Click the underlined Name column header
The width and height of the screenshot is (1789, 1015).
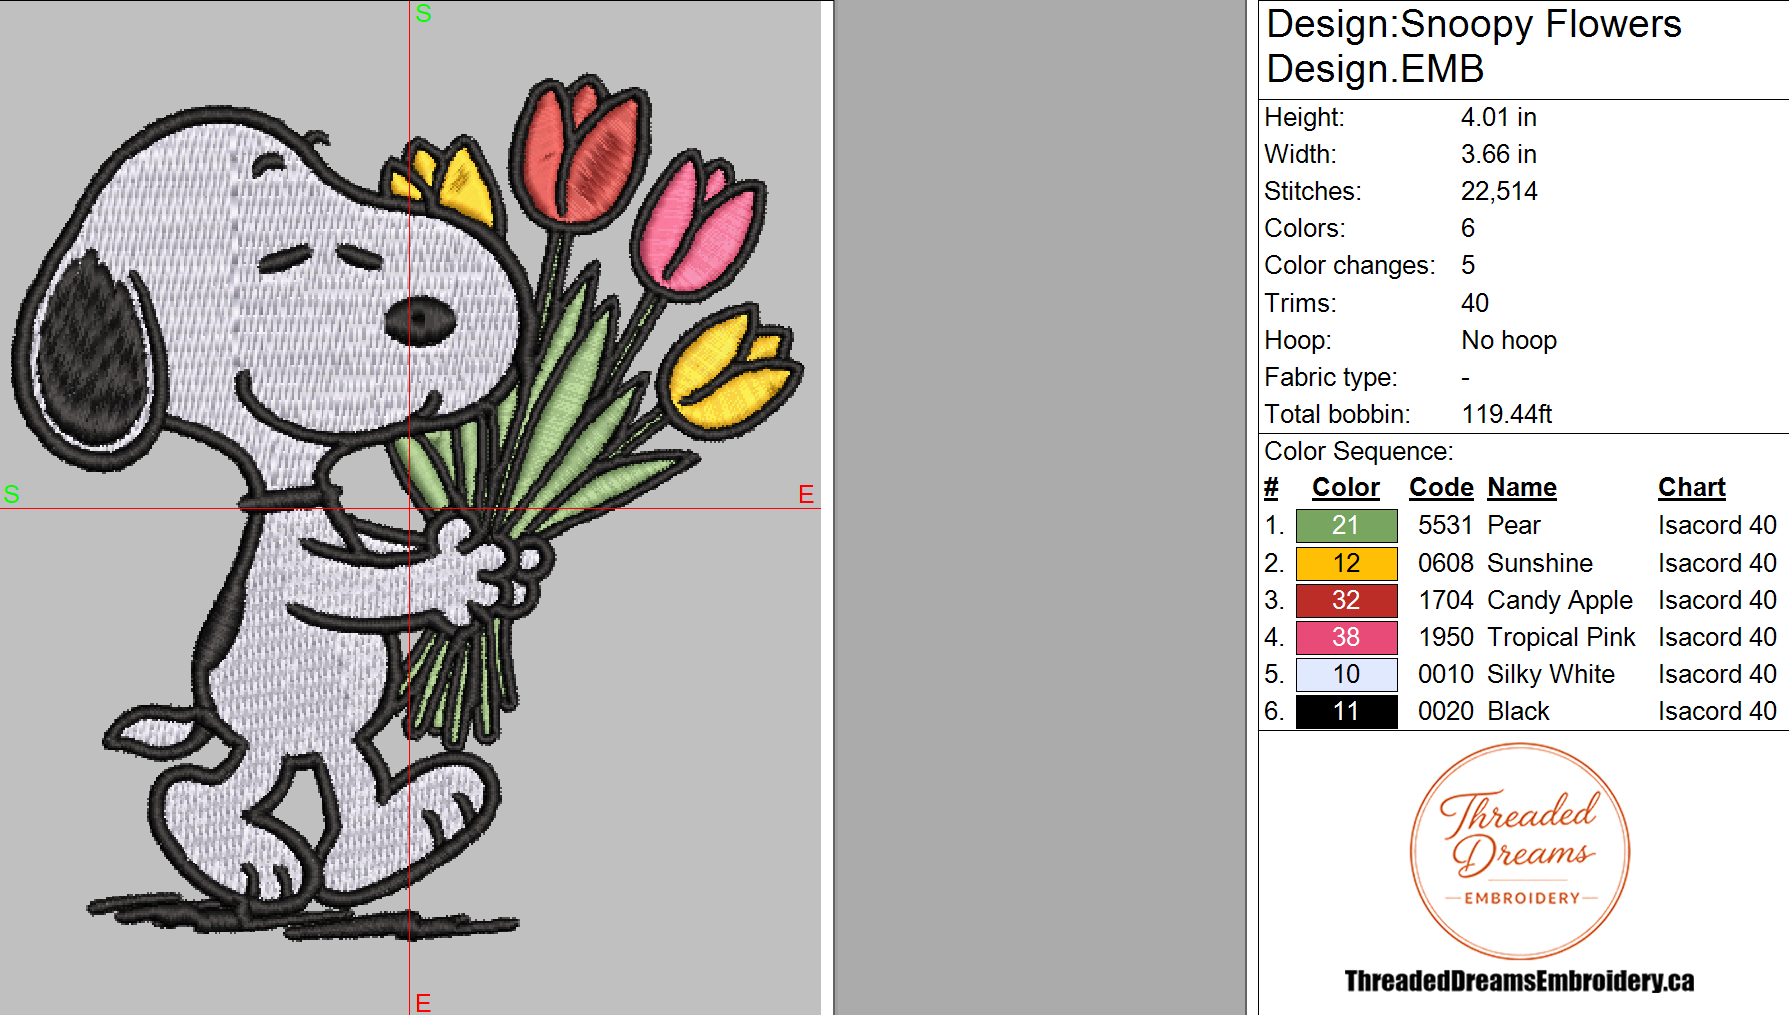click(x=1522, y=487)
